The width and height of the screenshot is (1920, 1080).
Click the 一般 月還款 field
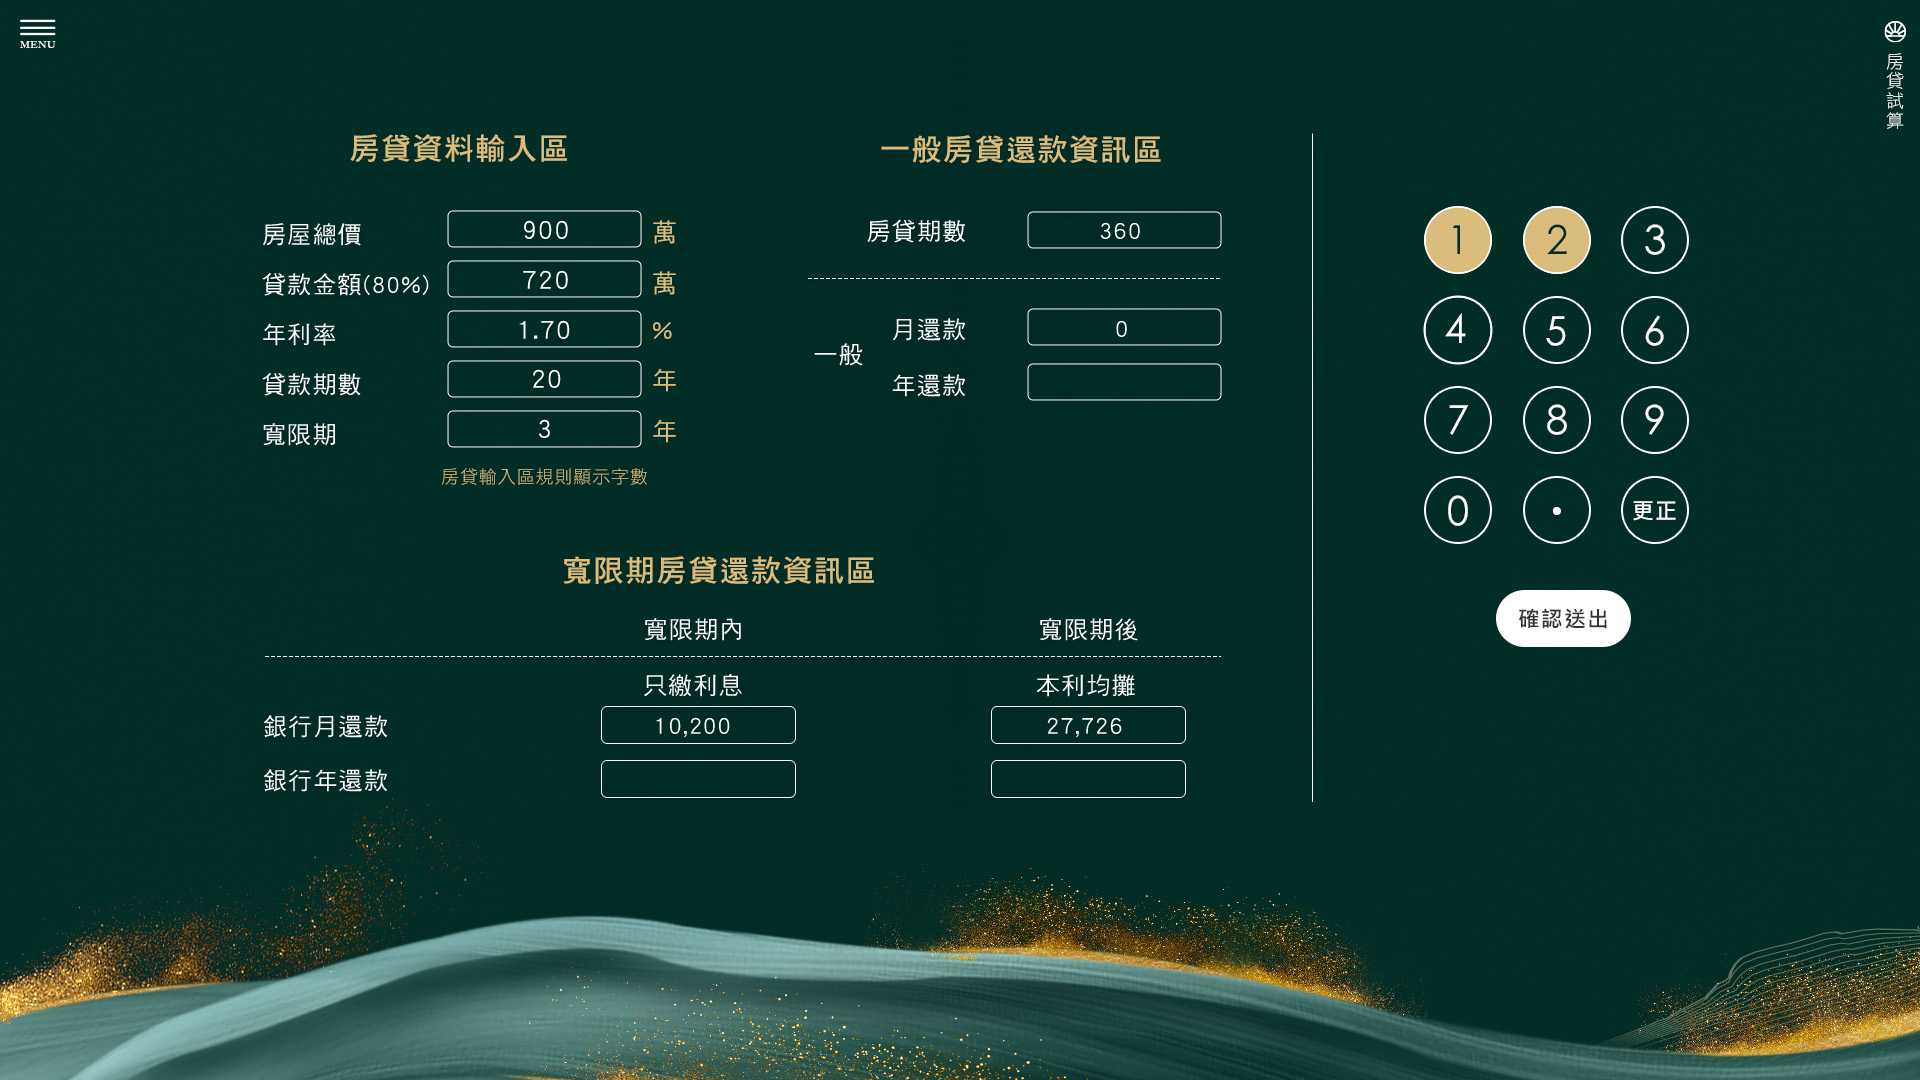tap(1123, 328)
